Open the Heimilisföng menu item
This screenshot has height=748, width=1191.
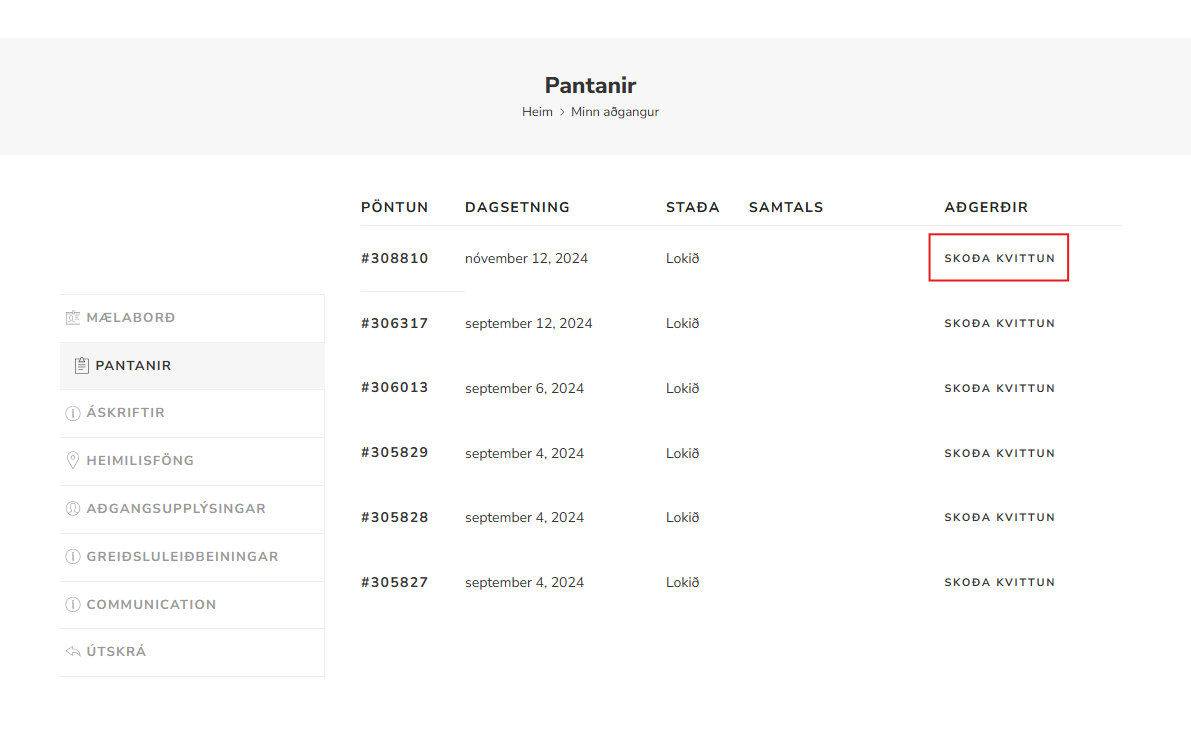[140, 461]
